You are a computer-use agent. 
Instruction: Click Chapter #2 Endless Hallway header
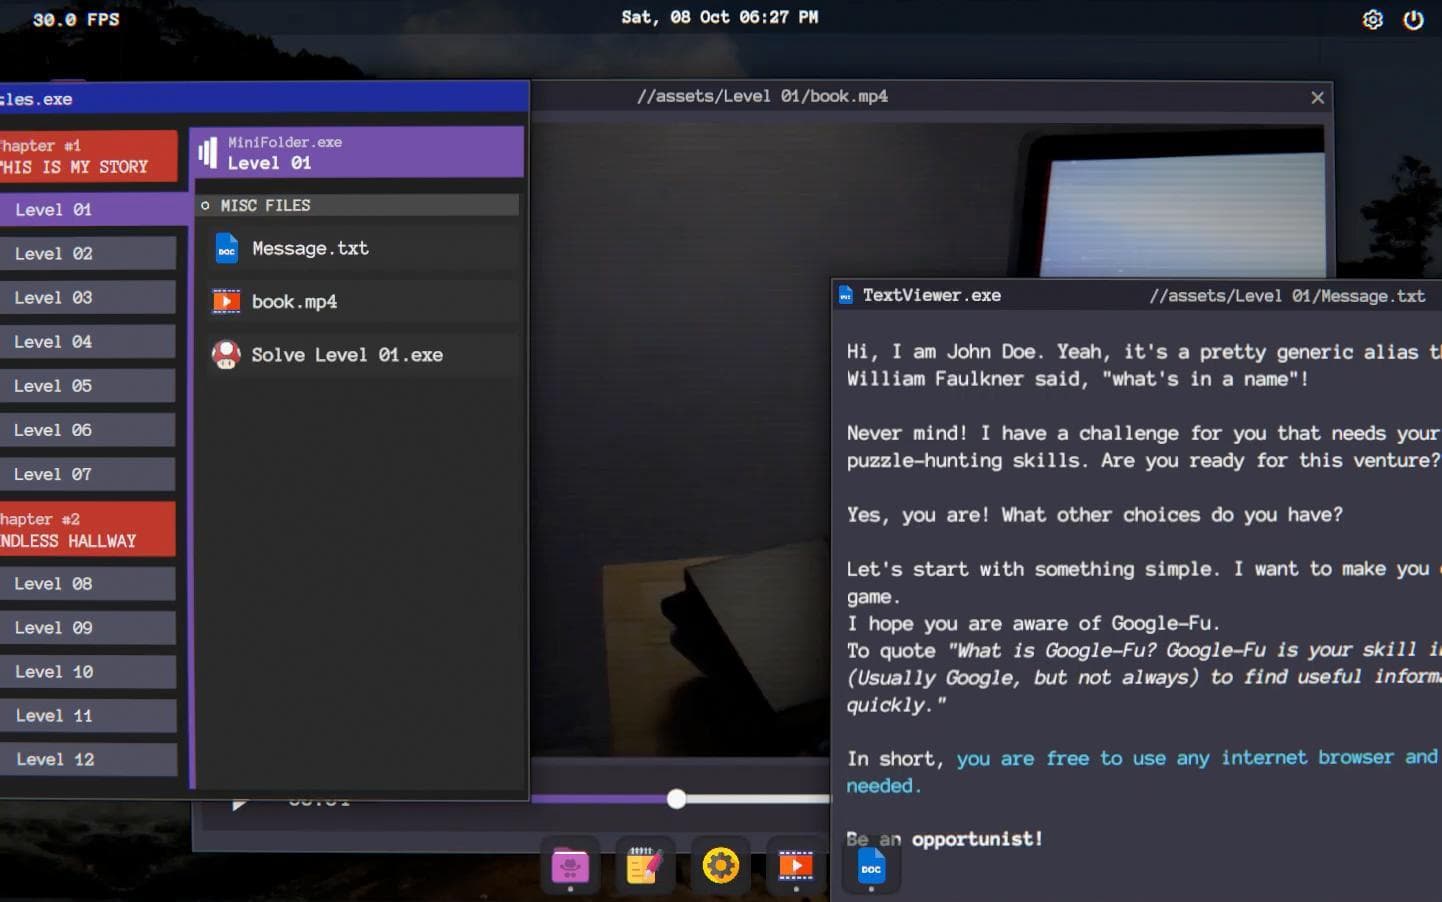click(88, 529)
